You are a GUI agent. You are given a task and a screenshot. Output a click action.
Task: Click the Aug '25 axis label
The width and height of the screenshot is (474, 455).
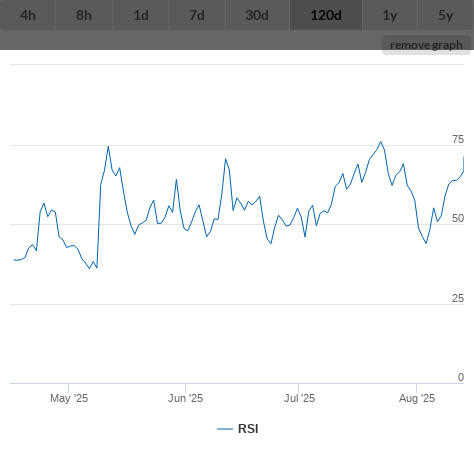click(417, 398)
